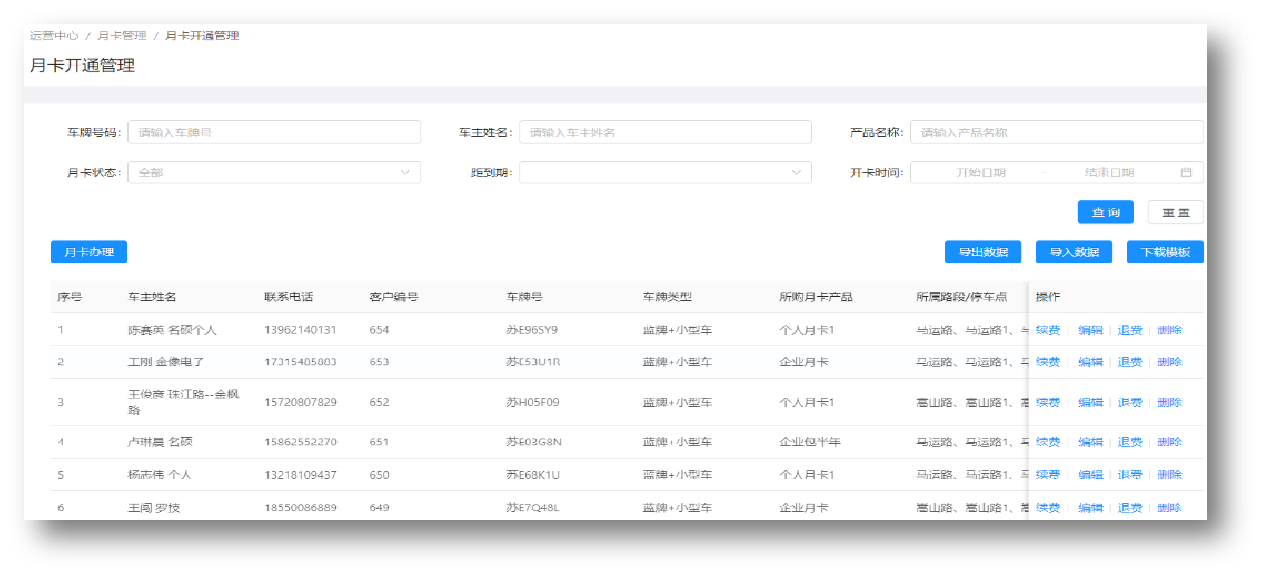Click the 重置 reset button
The image size is (1264, 578).
[x=1175, y=211]
